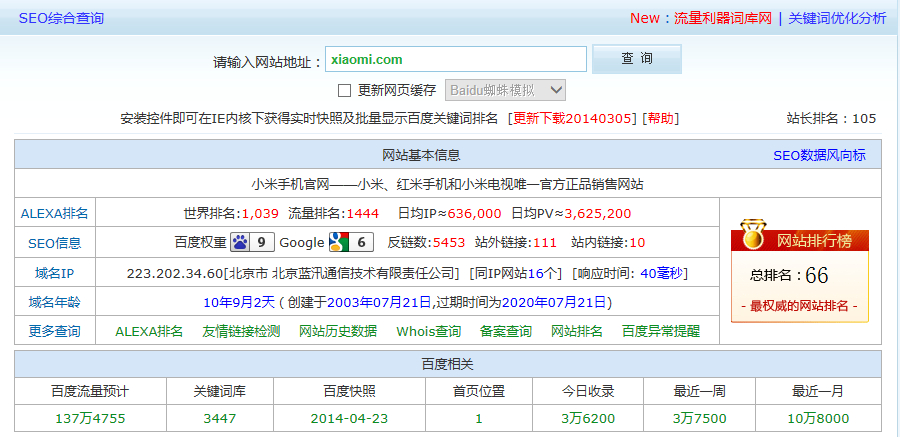Open the SEO综合查询 header link
This screenshot has height=437, width=900.
pyautogui.click(x=61, y=18)
